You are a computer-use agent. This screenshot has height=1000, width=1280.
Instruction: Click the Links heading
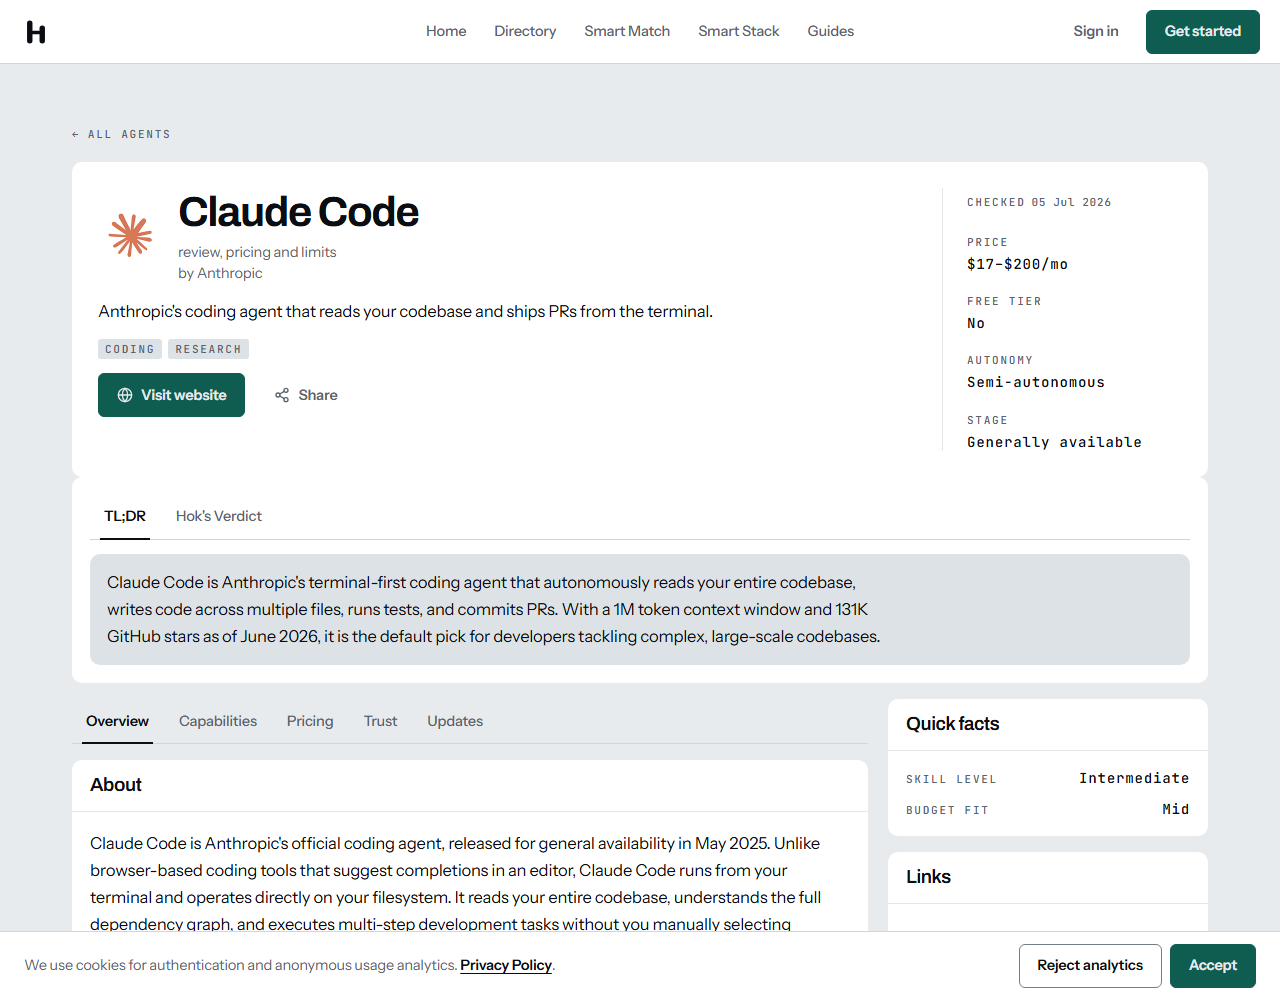click(928, 877)
